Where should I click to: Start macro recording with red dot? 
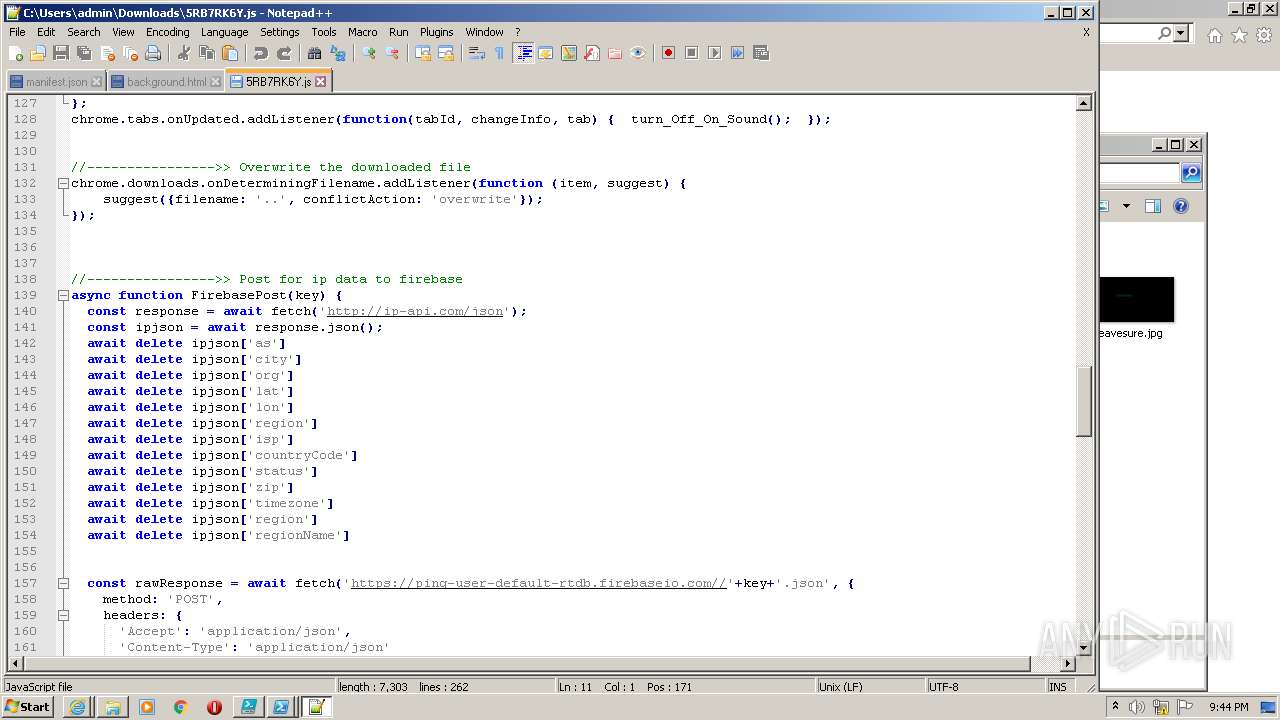tap(668, 53)
